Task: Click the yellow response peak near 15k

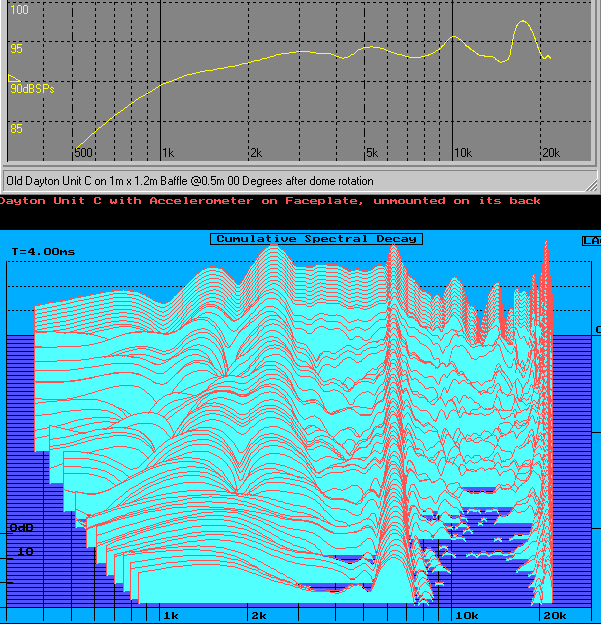Action: click(522, 22)
